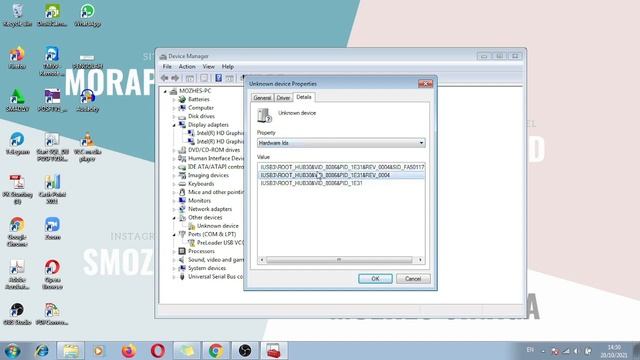
Task: Click Cancel button in properties dialog
Action: coord(413,279)
